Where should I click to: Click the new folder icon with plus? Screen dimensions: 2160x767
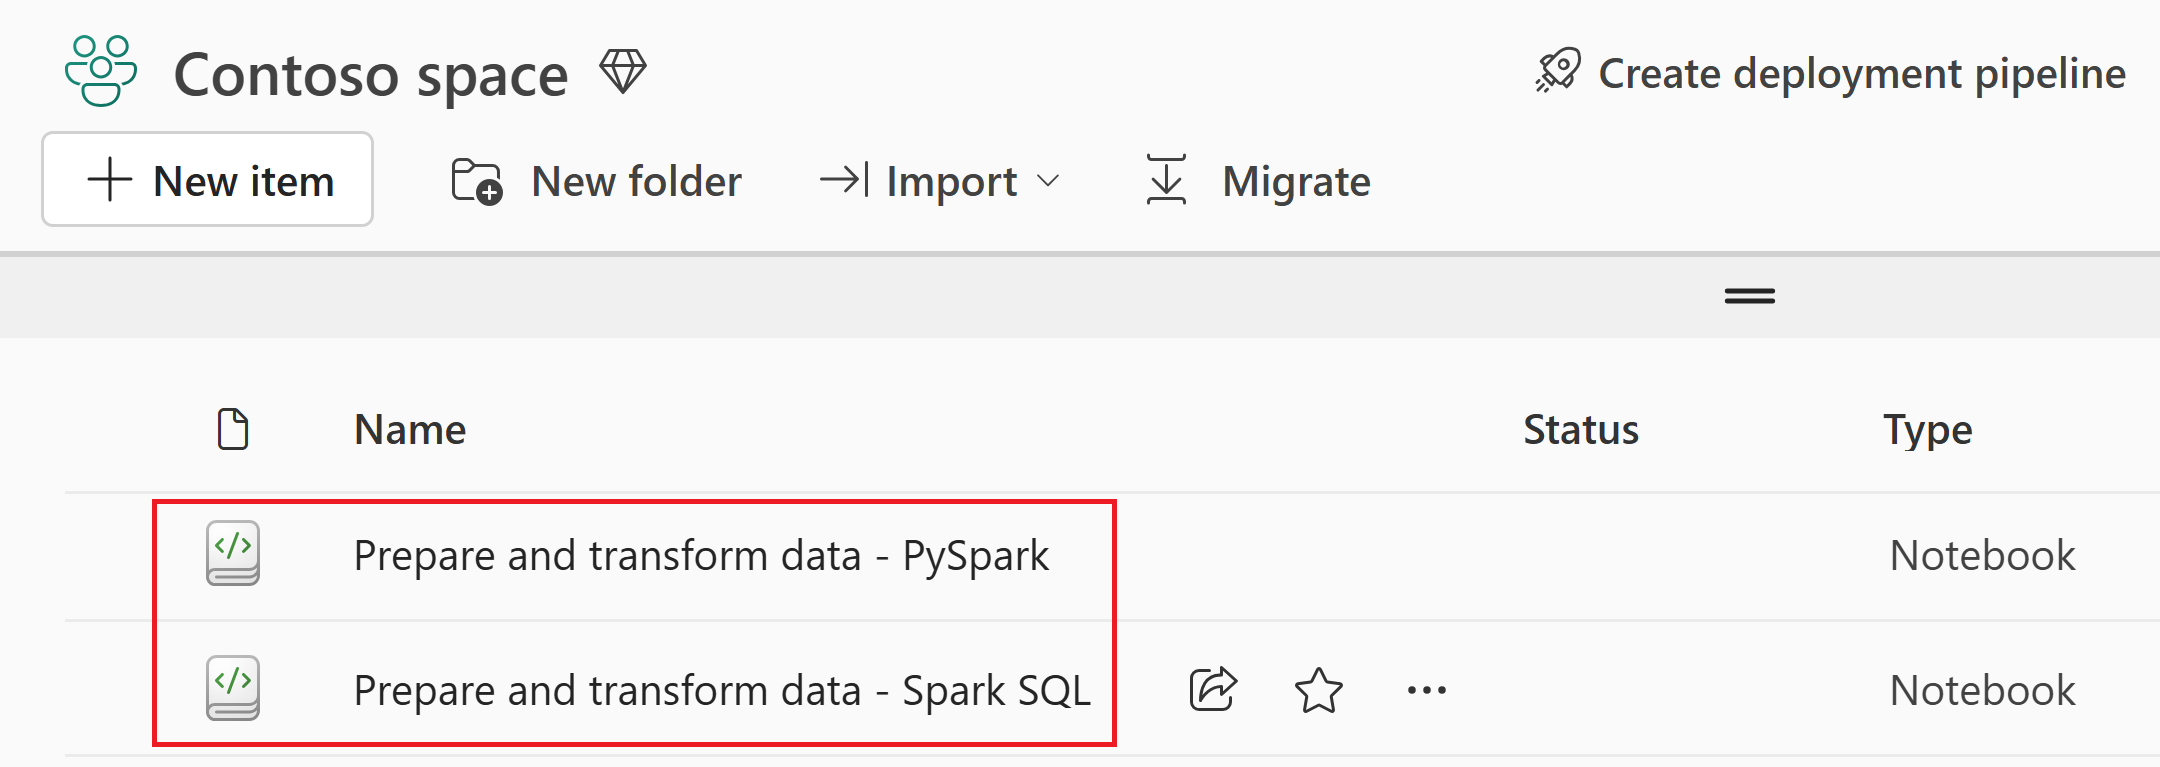tap(477, 181)
